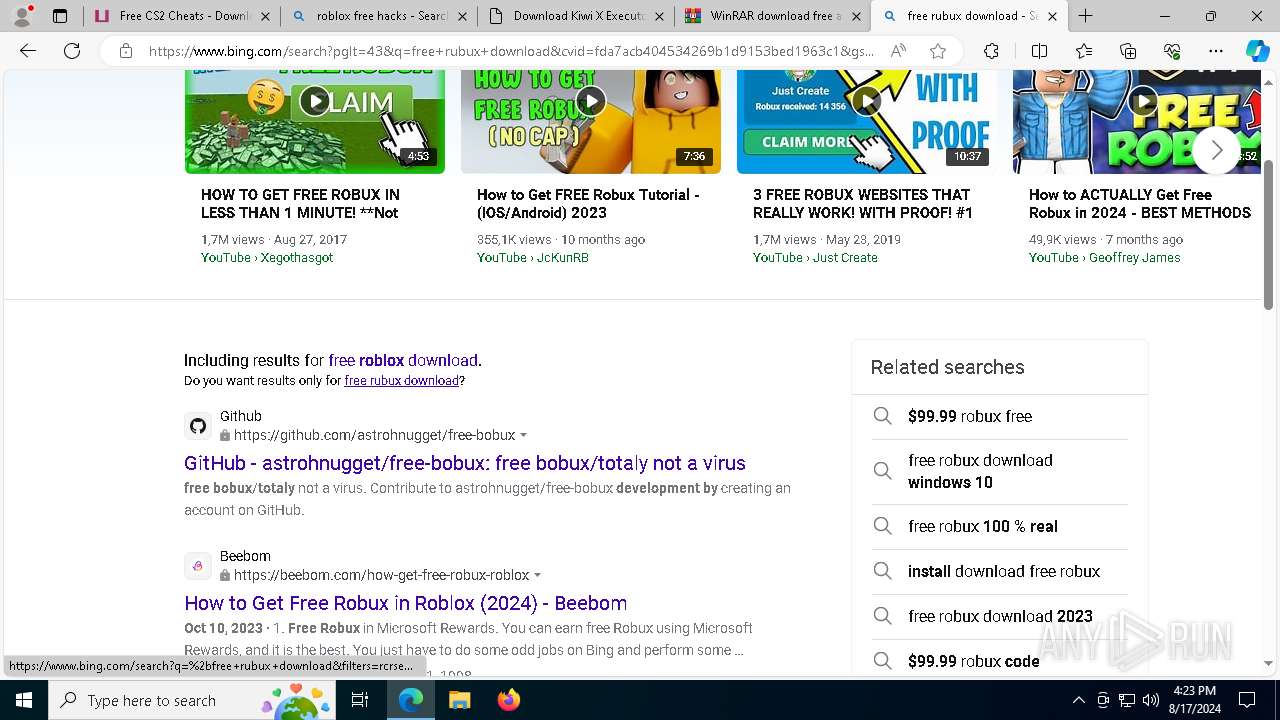
Task: Open the volume control in system tray
Action: point(1151,700)
